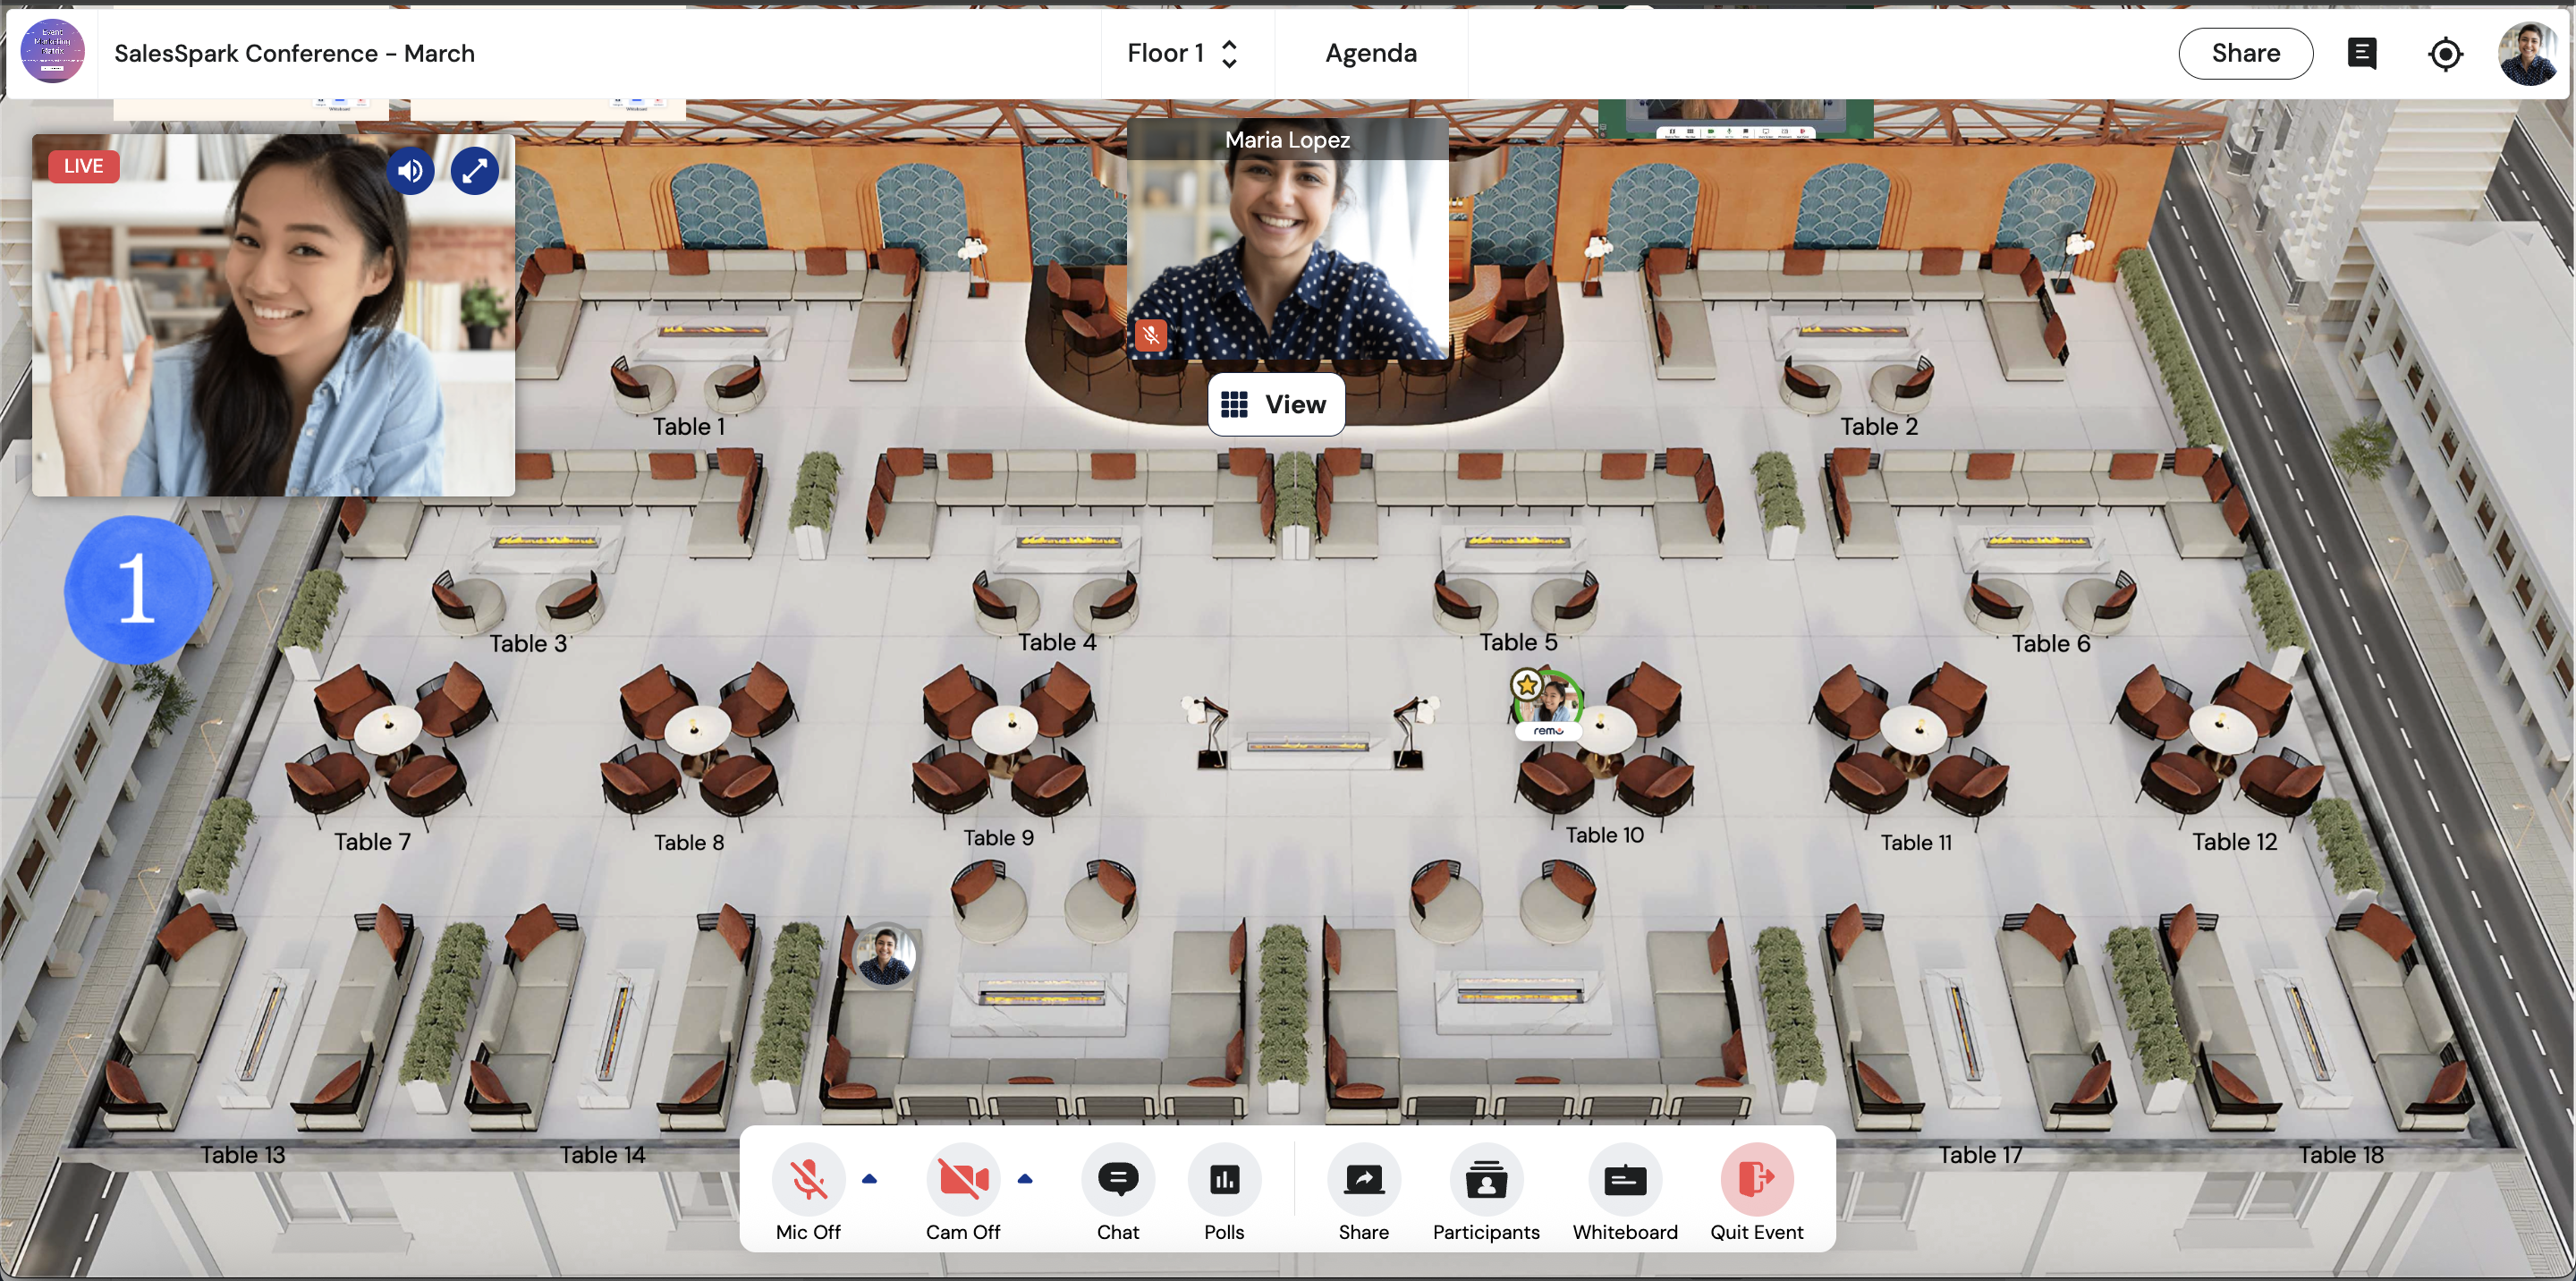This screenshot has width=2576, height=1281.
Task: Click the Share screen icon in bottom toolbar
Action: [1363, 1180]
